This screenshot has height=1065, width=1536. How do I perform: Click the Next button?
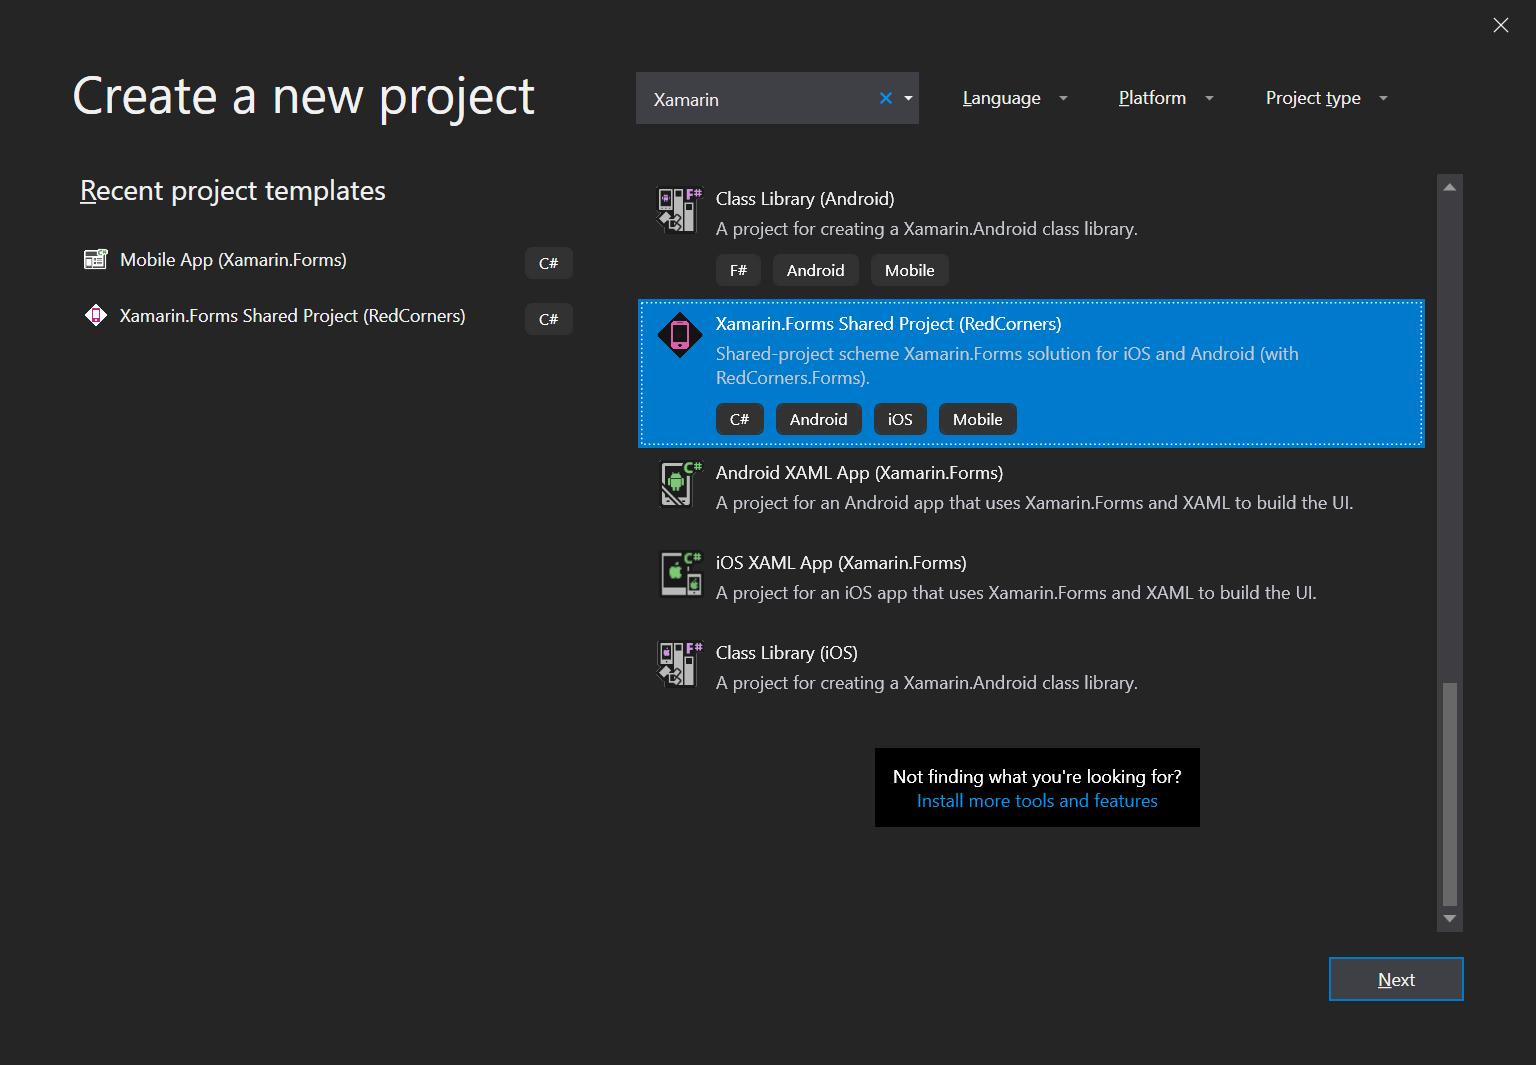tap(1396, 979)
